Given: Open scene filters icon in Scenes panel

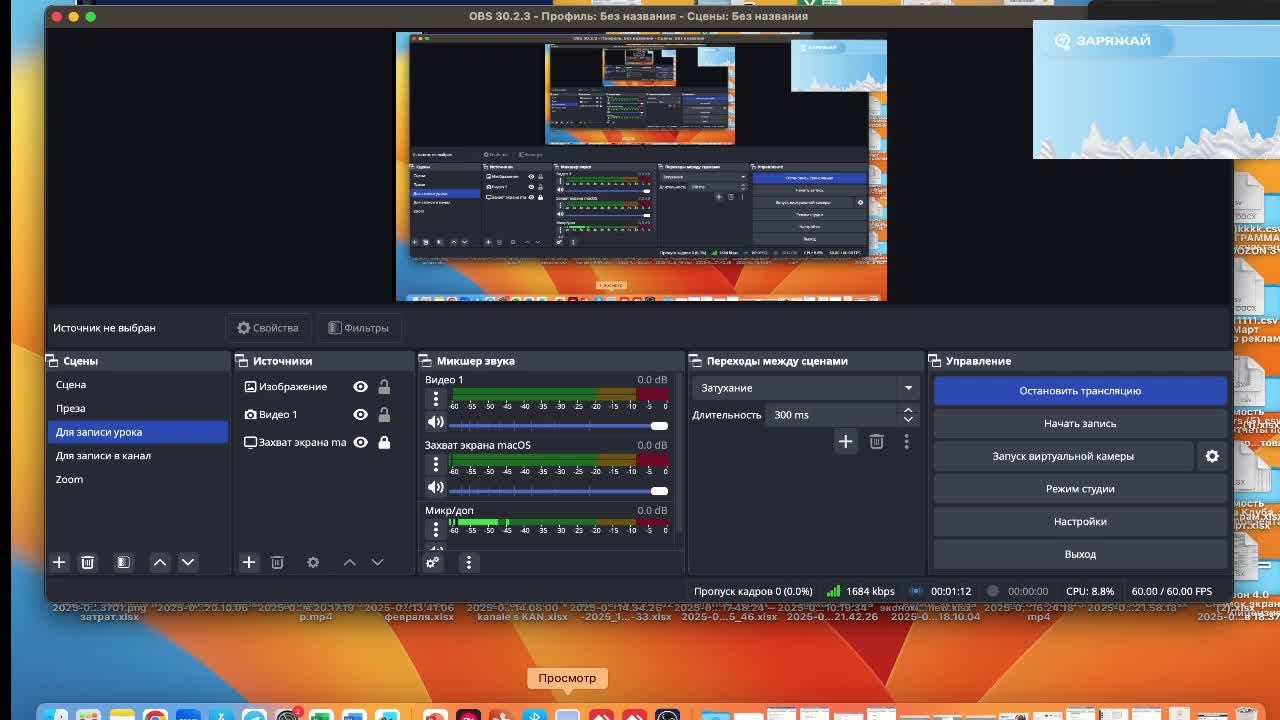Looking at the screenshot, I should coord(123,562).
